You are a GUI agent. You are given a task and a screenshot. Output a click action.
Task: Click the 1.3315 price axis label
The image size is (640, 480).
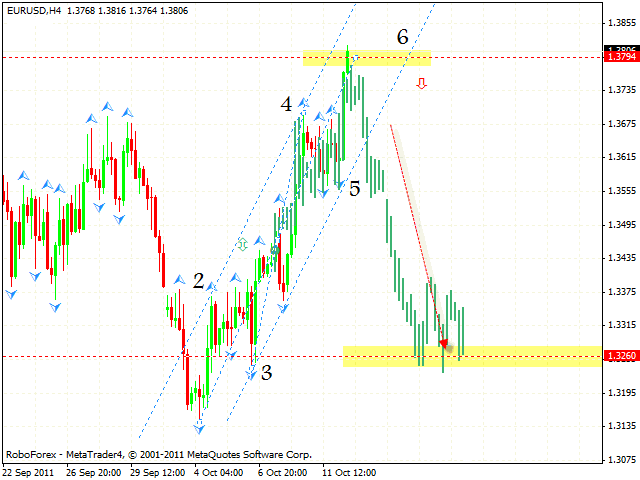pyautogui.click(x=622, y=325)
